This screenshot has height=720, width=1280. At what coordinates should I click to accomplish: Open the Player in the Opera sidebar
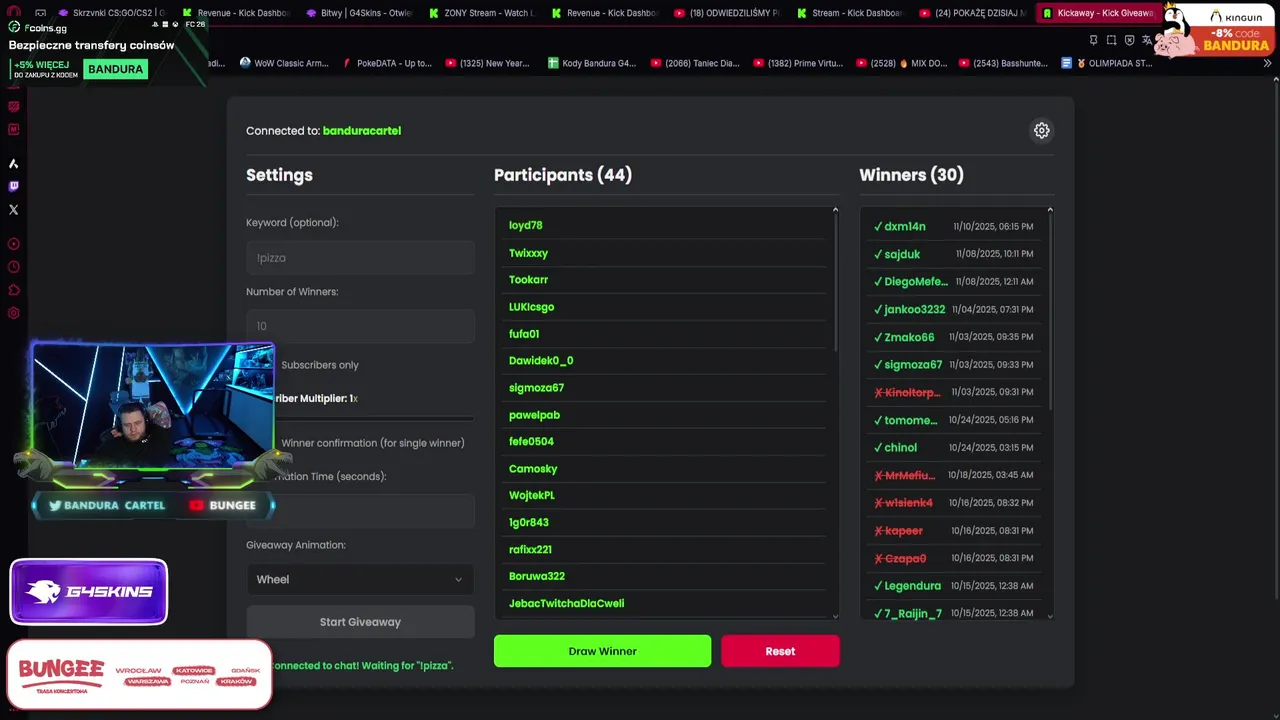click(13, 244)
